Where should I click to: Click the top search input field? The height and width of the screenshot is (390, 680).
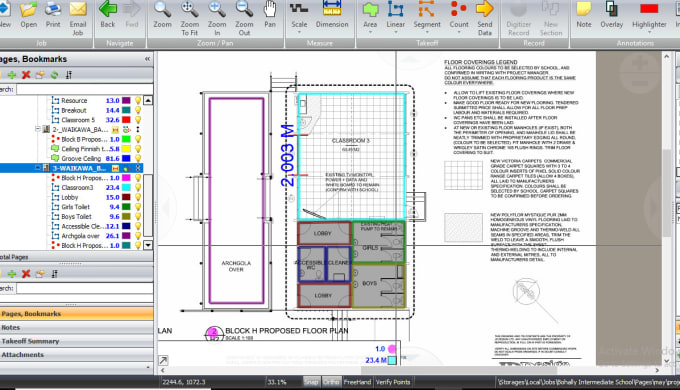(85, 89)
